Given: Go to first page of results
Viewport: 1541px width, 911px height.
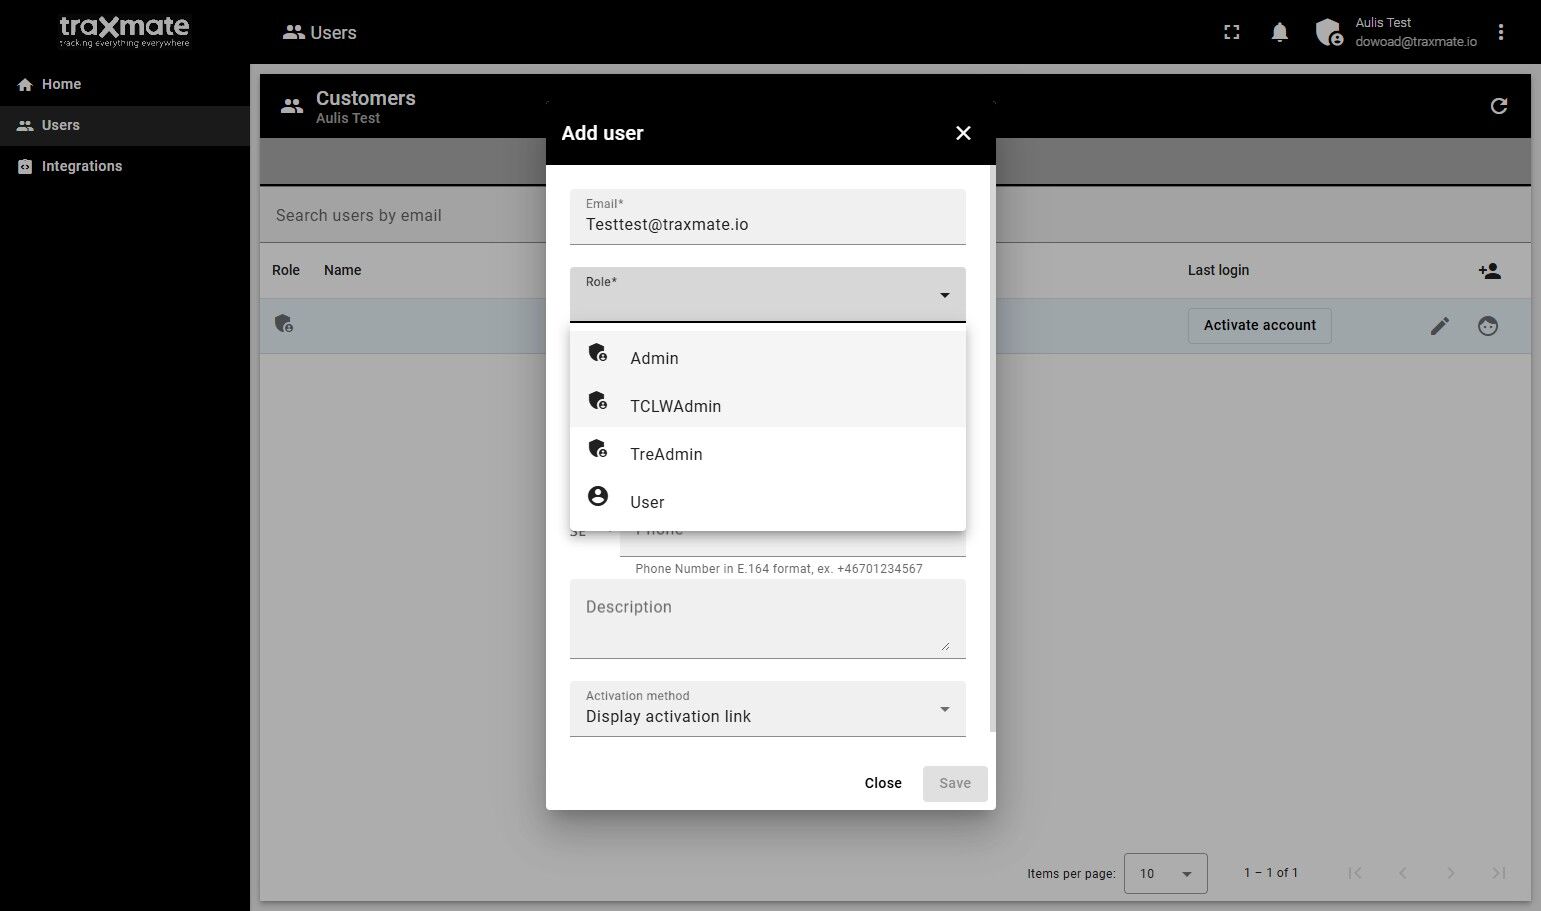Looking at the screenshot, I should pyautogui.click(x=1355, y=873).
